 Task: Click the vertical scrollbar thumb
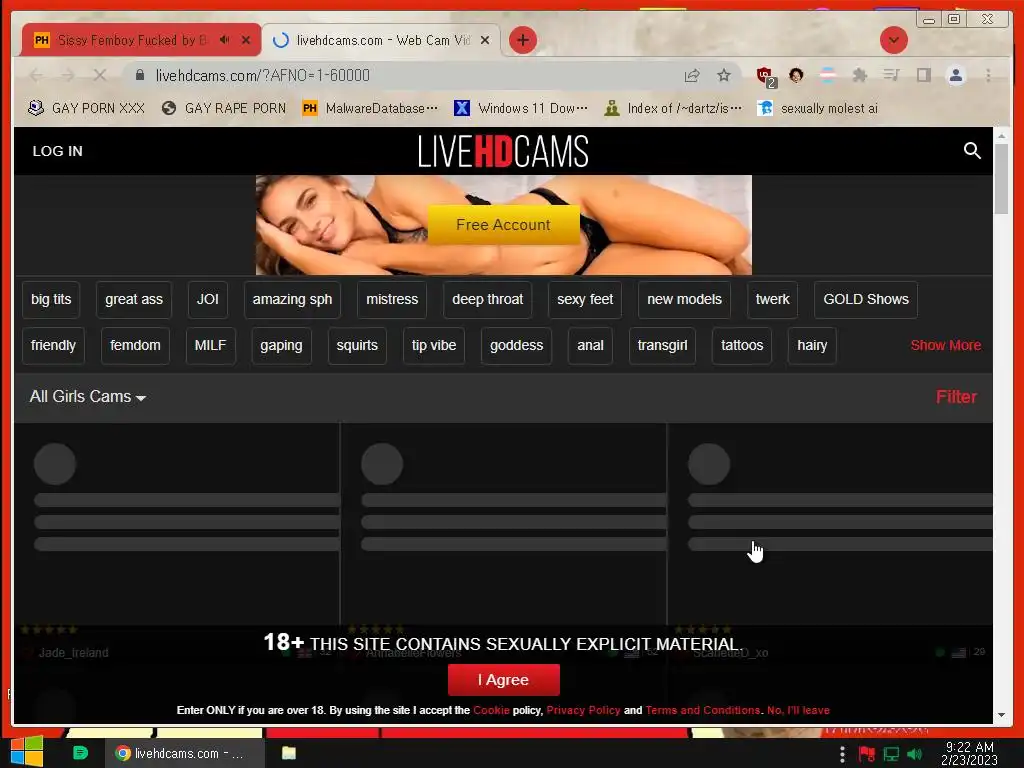point(1001,179)
